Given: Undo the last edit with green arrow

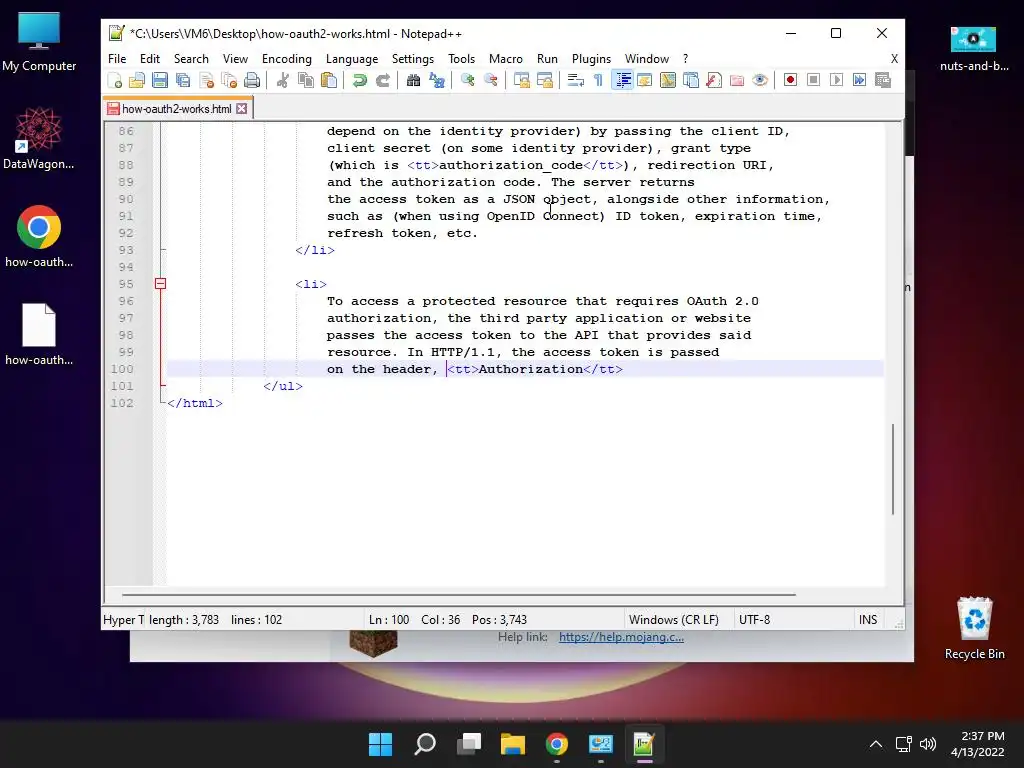Looking at the screenshot, I should [x=359, y=80].
